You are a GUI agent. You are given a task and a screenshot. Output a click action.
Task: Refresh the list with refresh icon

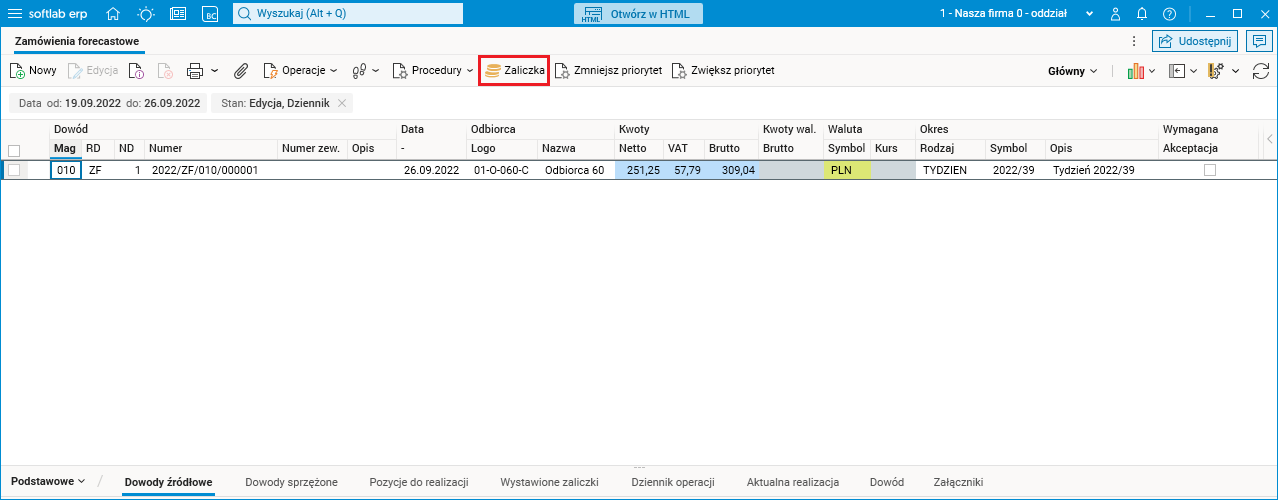(x=1261, y=71)
